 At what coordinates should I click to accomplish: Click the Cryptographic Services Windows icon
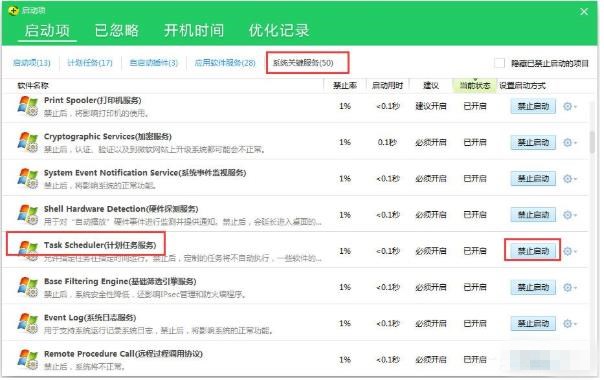(28, 142)
